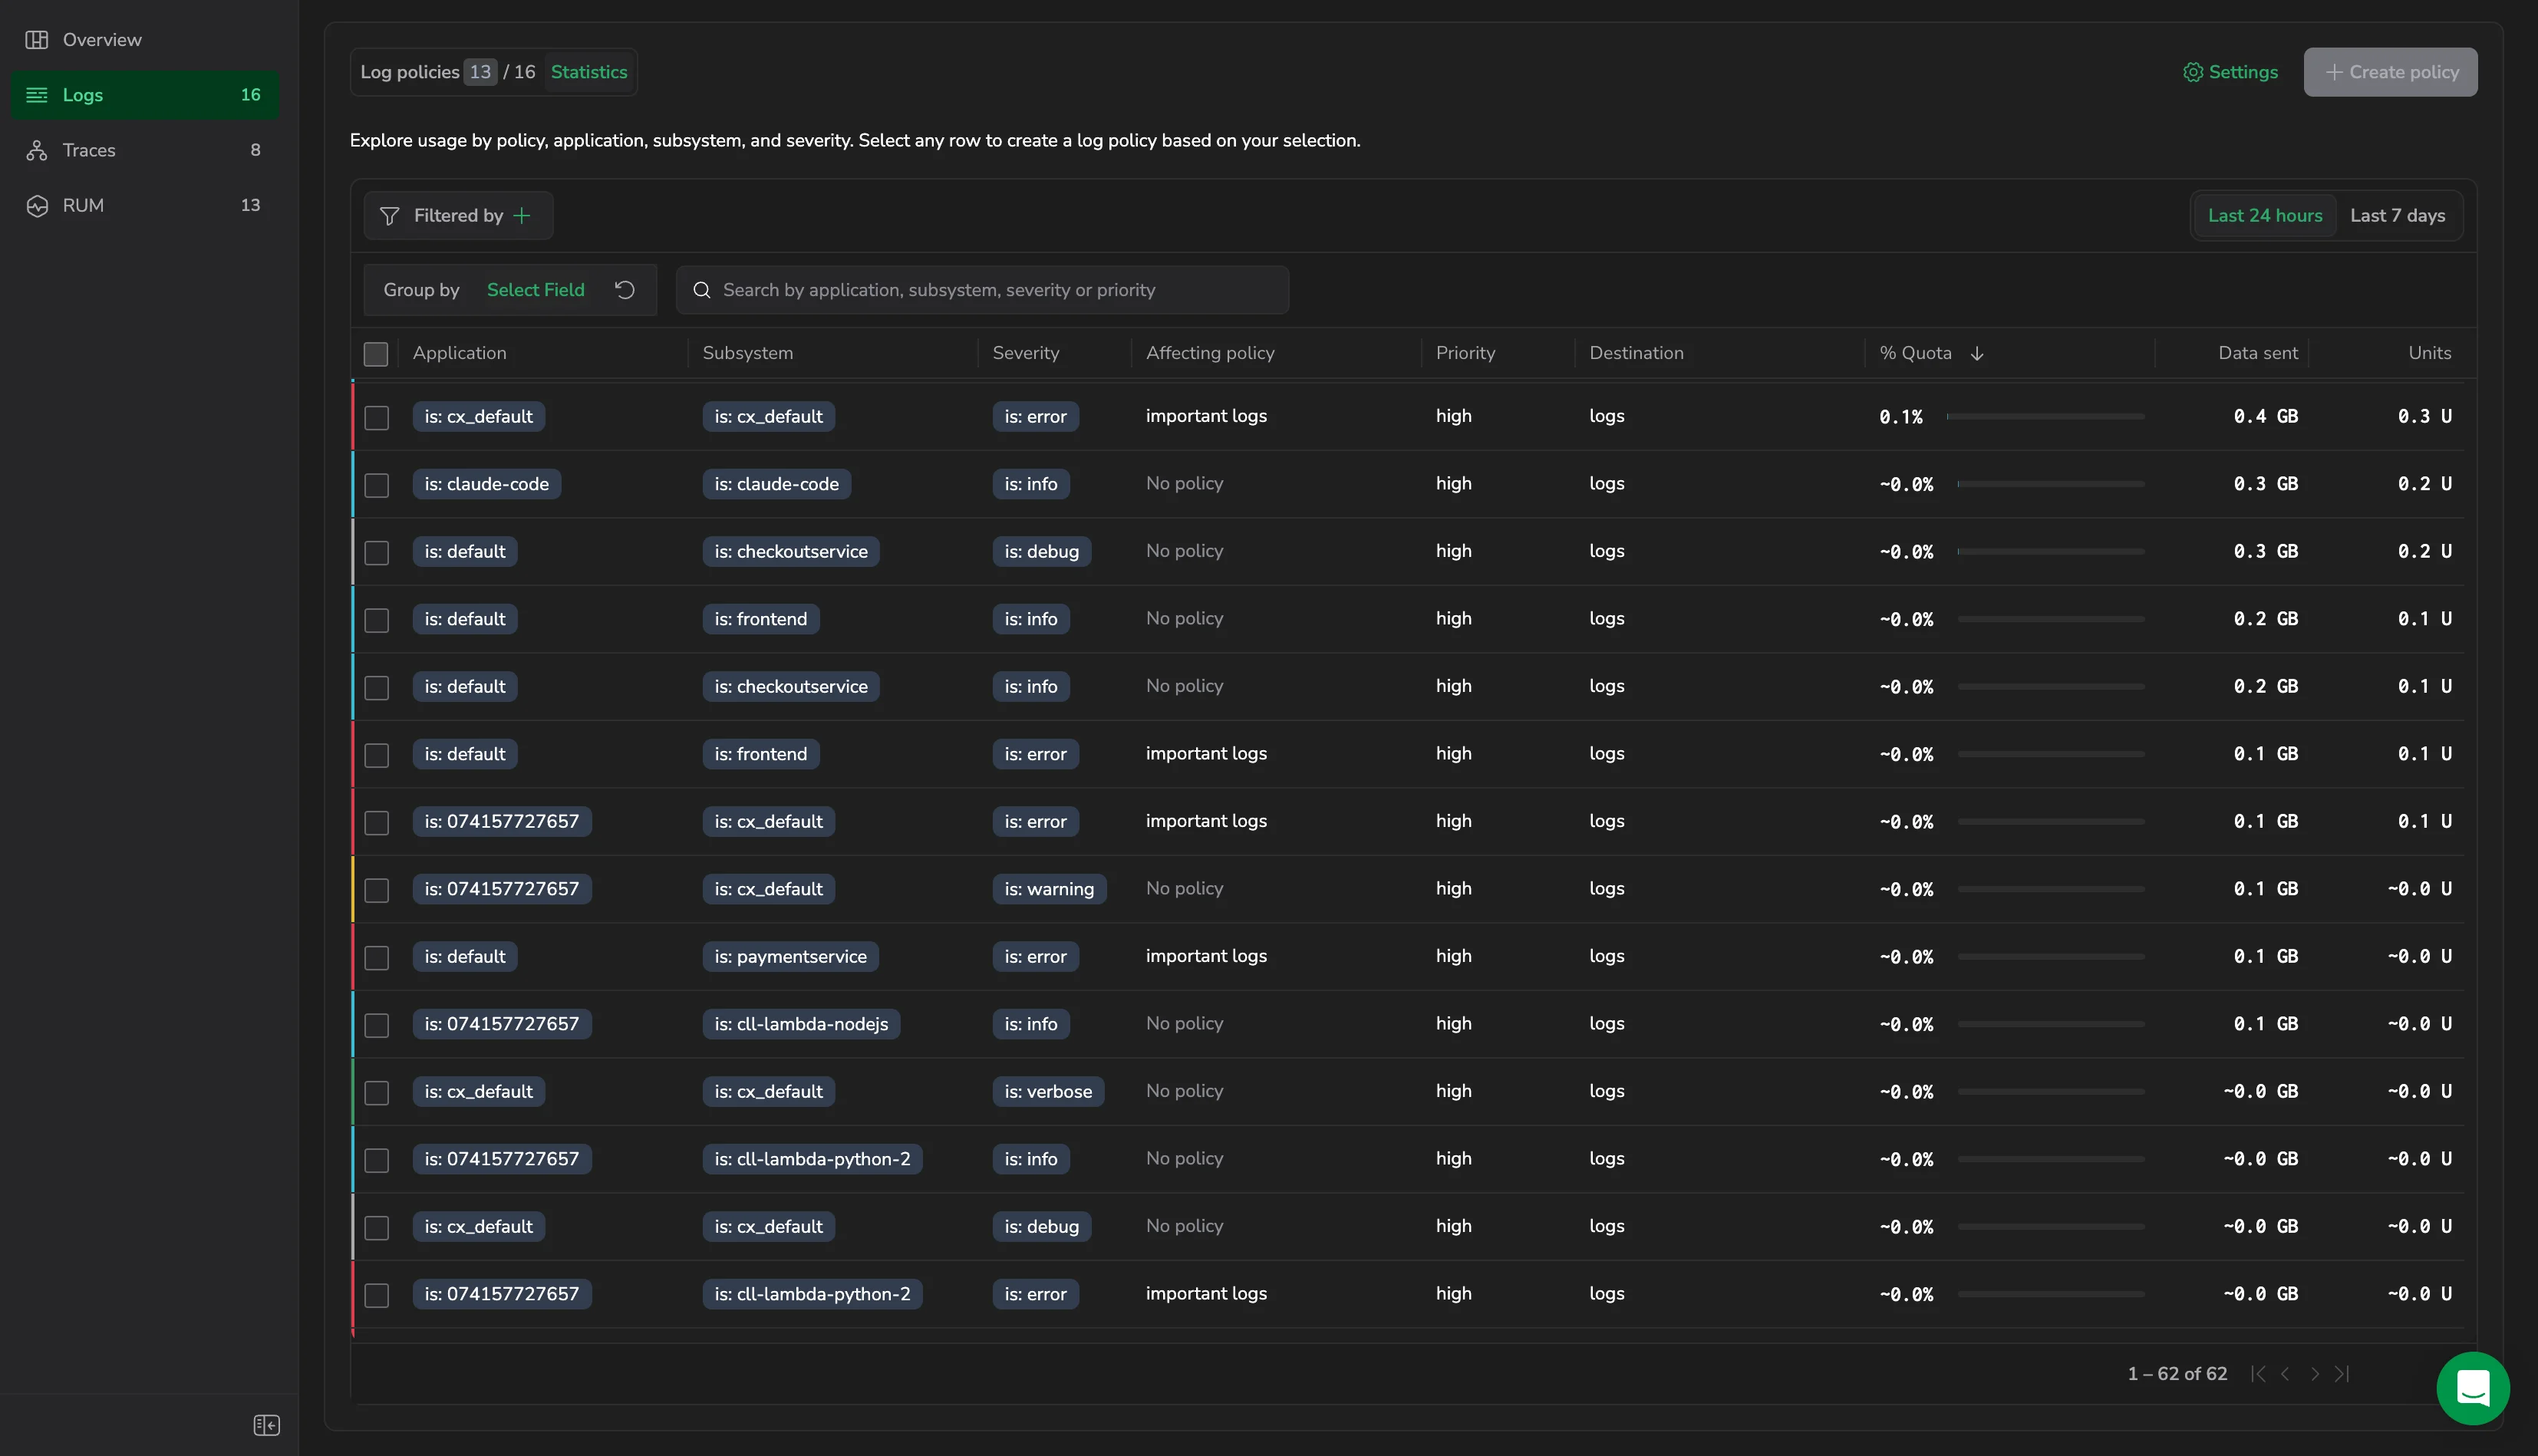Open the Filtered by dropdown
2538x1456 pixels.
pos(458,216)
